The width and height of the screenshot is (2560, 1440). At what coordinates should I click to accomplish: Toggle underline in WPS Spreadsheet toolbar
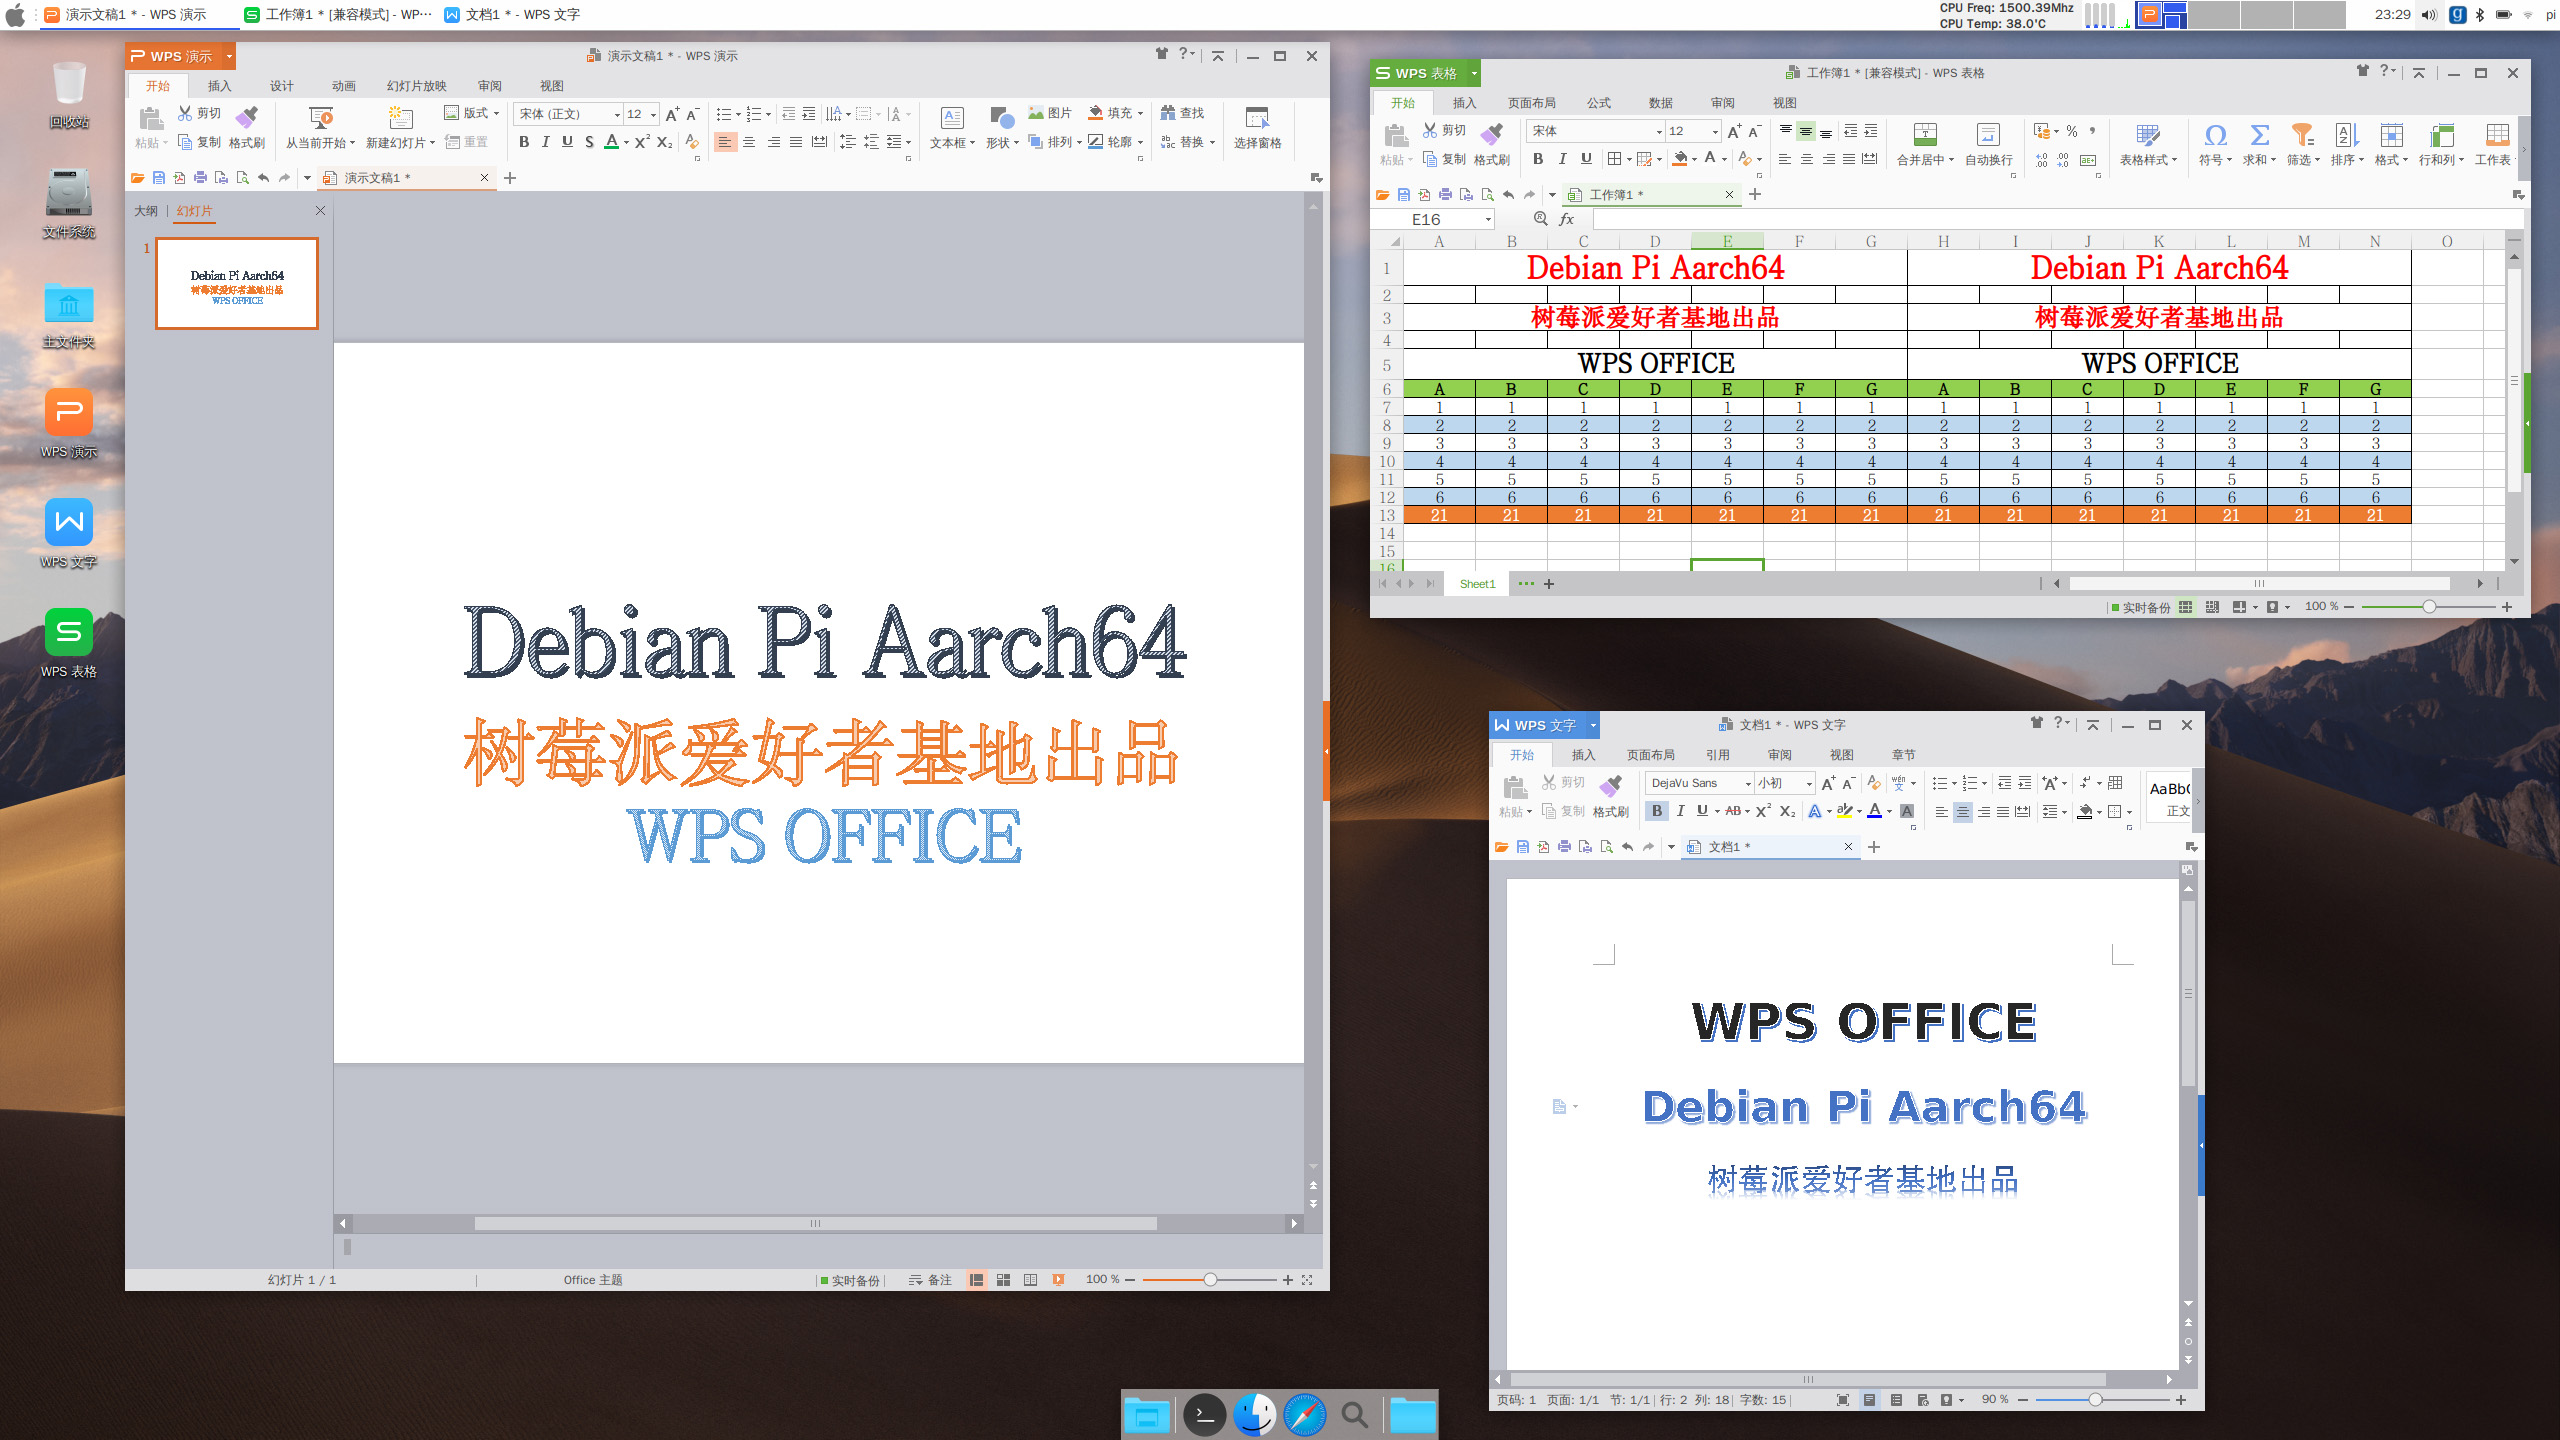[x=1586, y=159]
